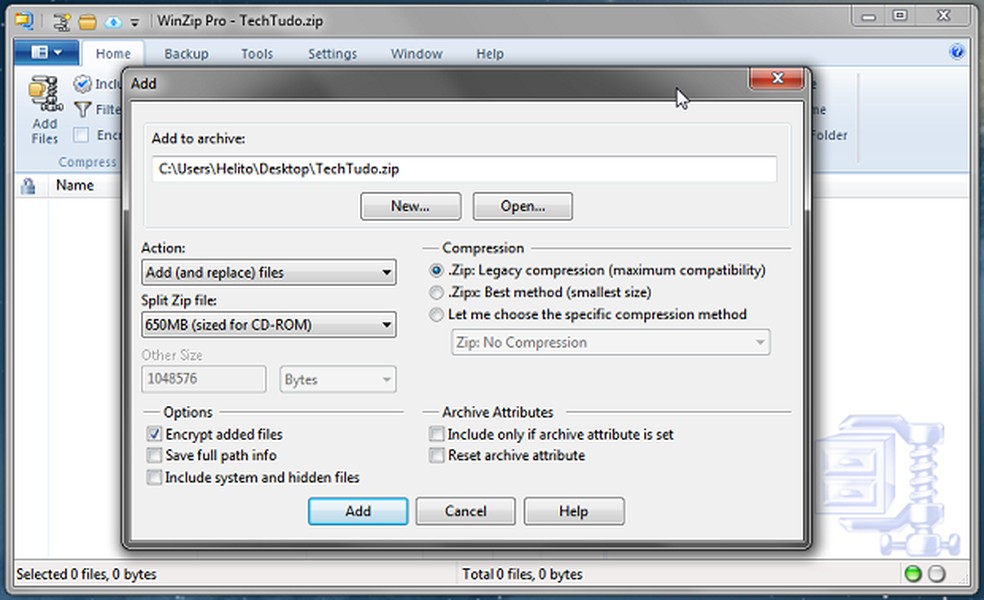Image resolution: width=984 pixels, height=600 pixels.
Task: Switch to the Home ribbon tab
Action: coord(113,54)
